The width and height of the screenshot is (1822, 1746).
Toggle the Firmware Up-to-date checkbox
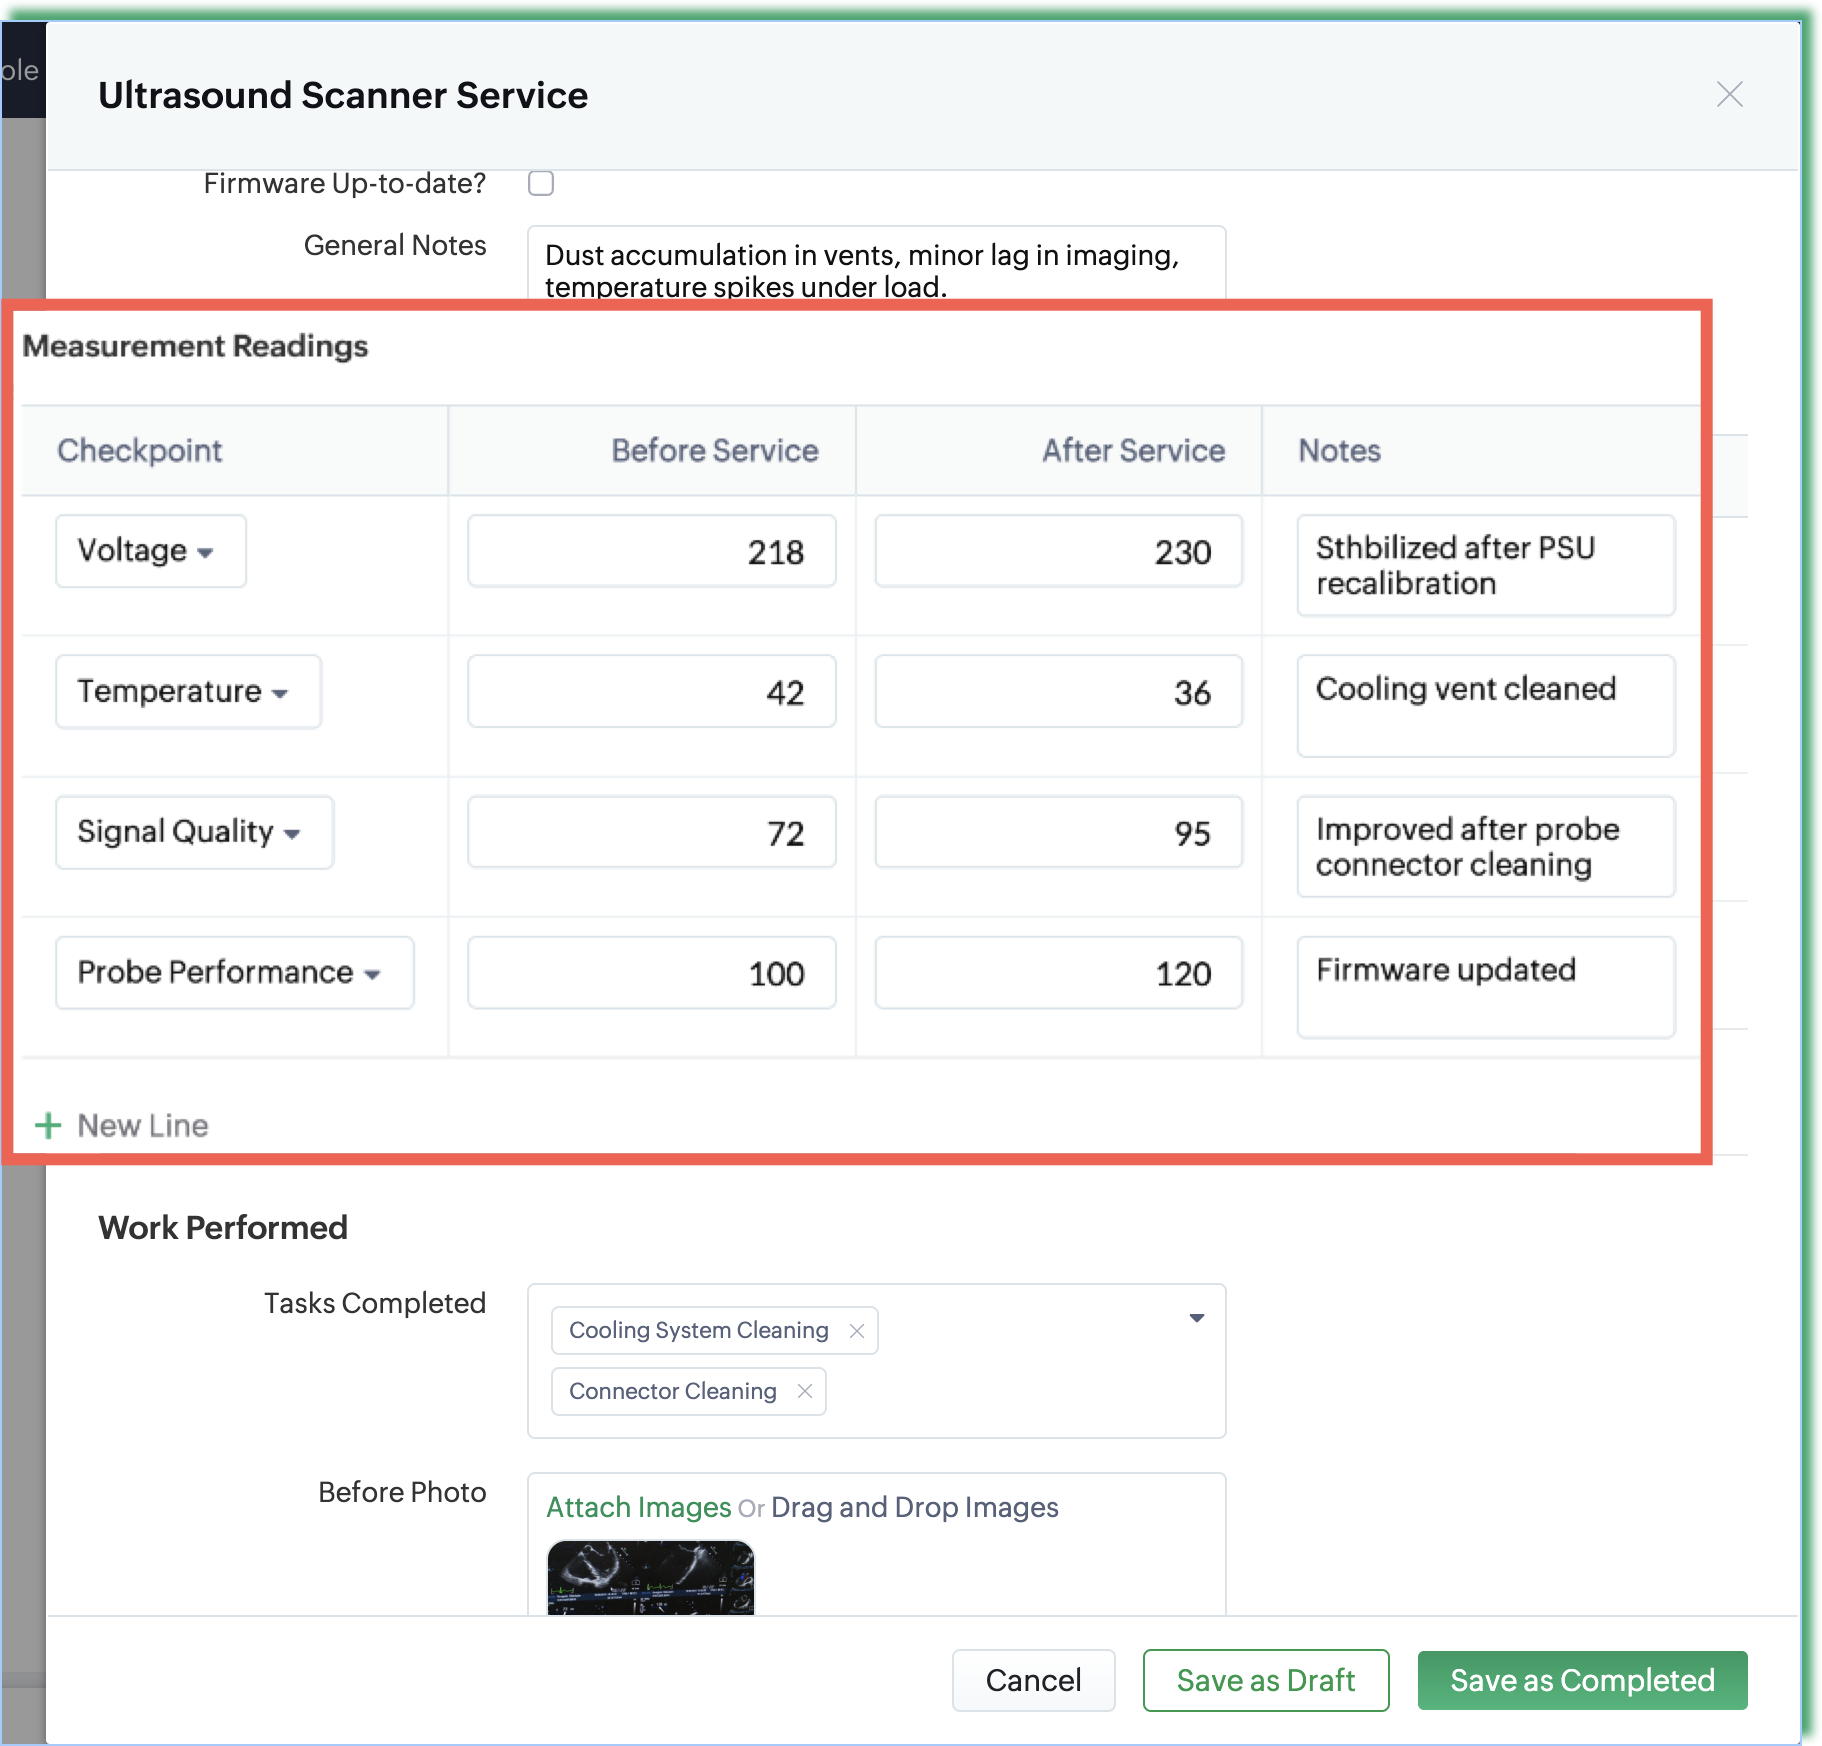[x=541, y=184]
